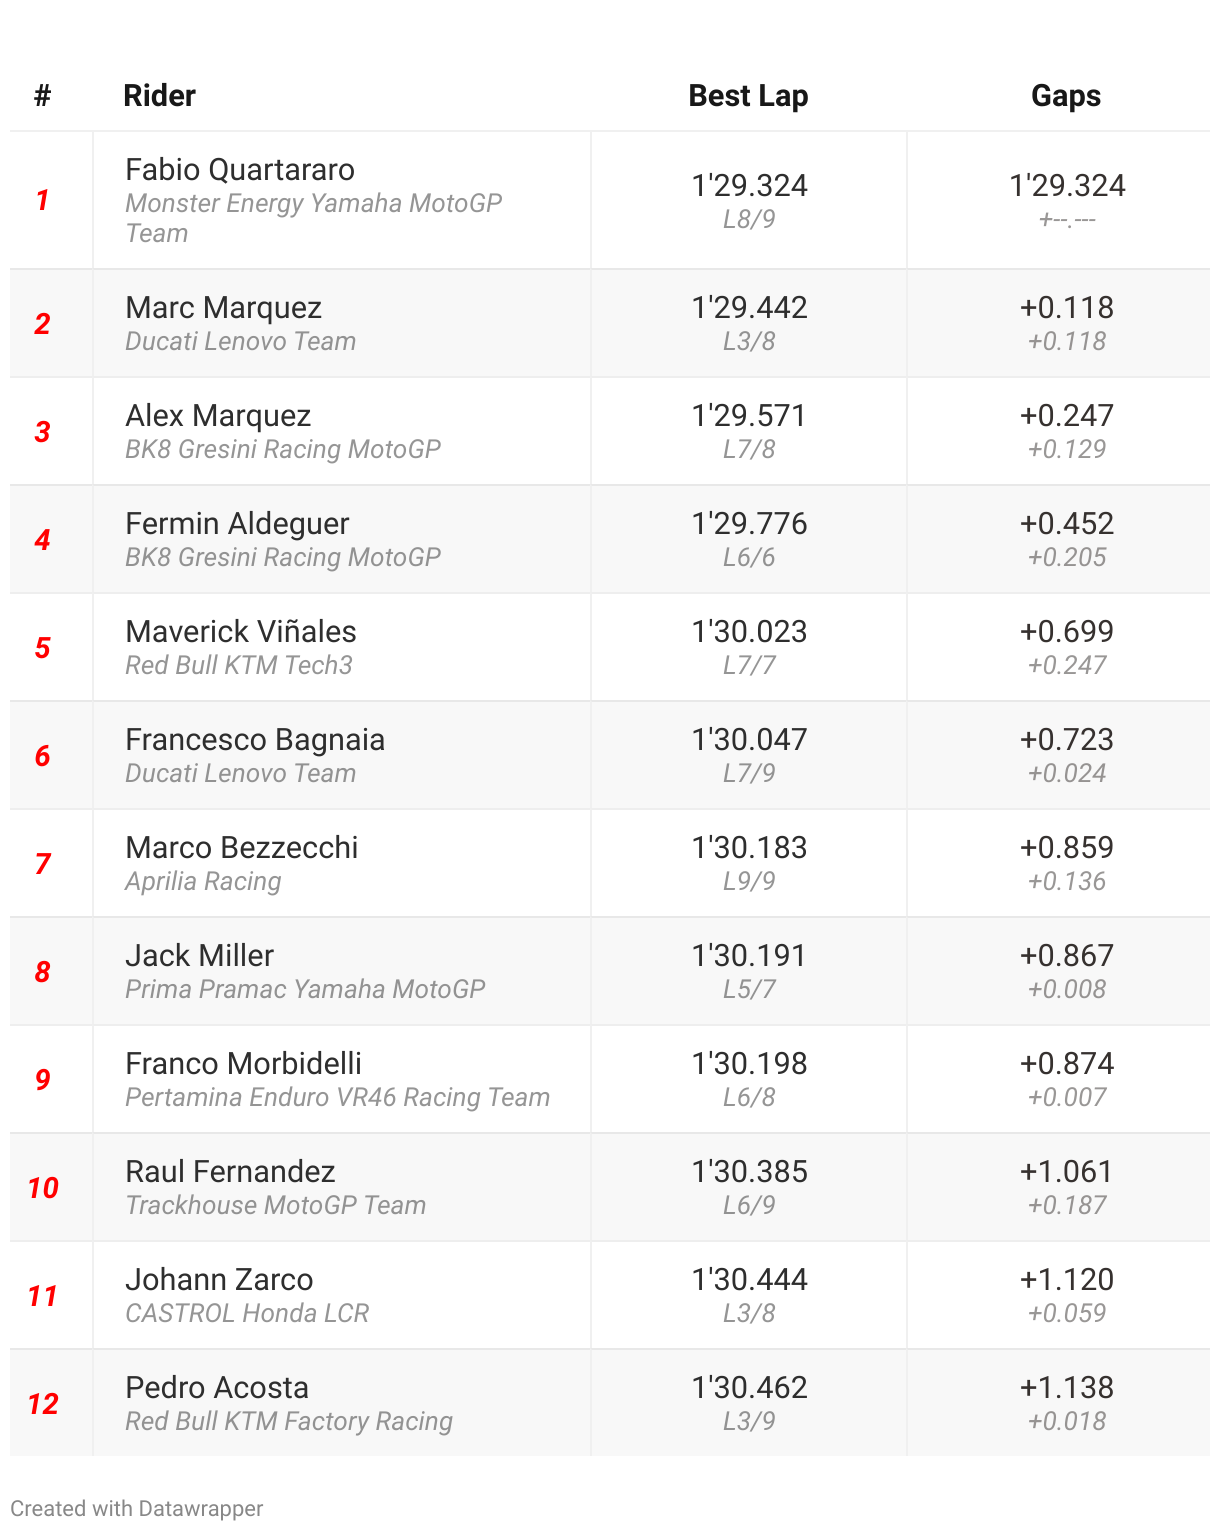The height and width of the screenshot is (1532, 1220).
Task: Open the Created with Datawrapper link
Action: click(x=137, y=1508)
